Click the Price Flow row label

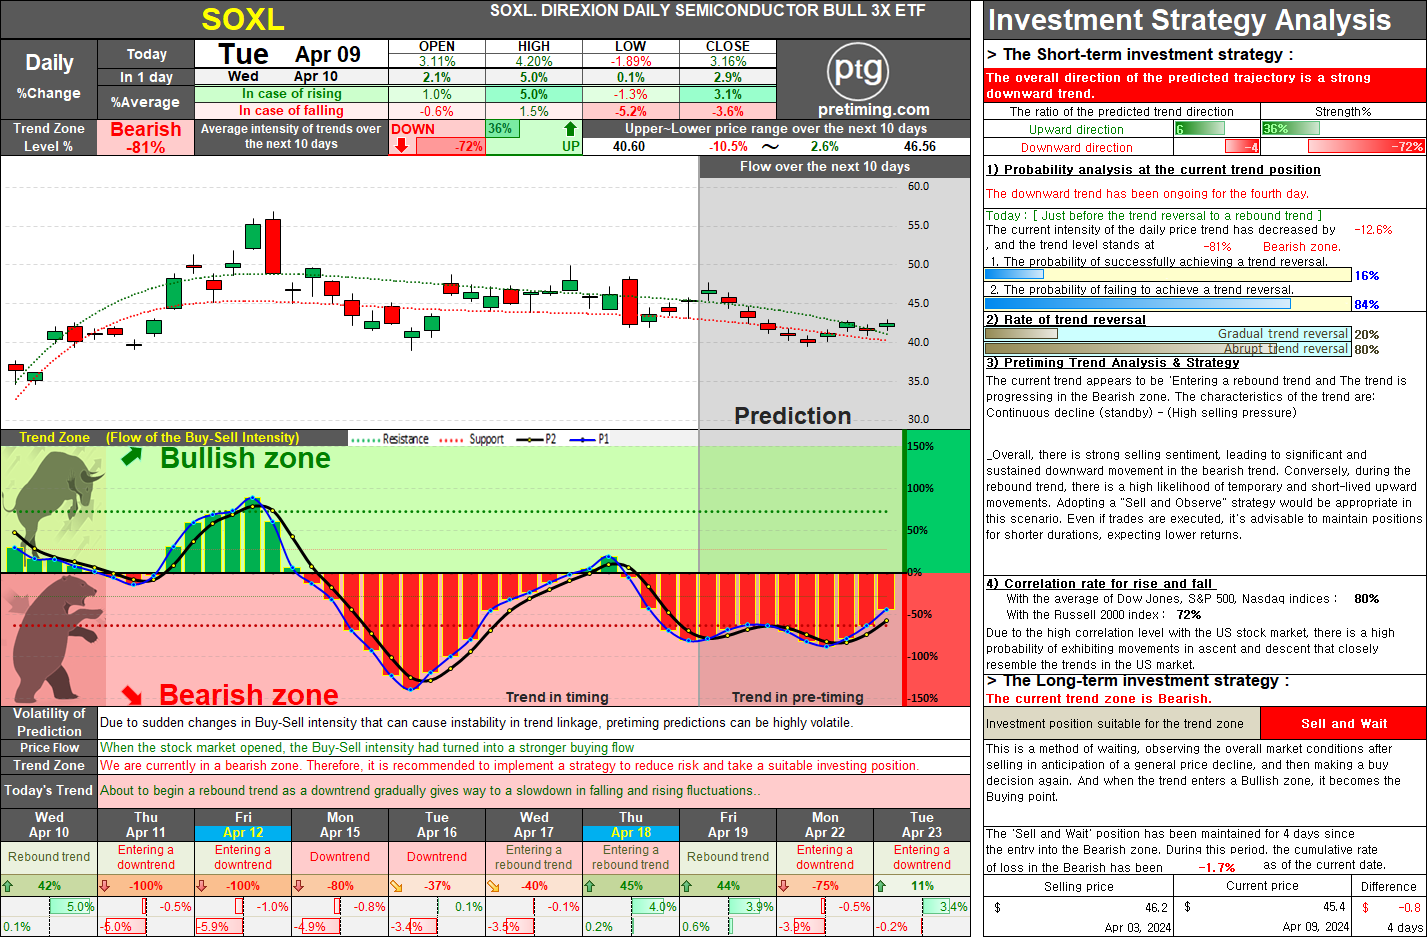[49, 748]
